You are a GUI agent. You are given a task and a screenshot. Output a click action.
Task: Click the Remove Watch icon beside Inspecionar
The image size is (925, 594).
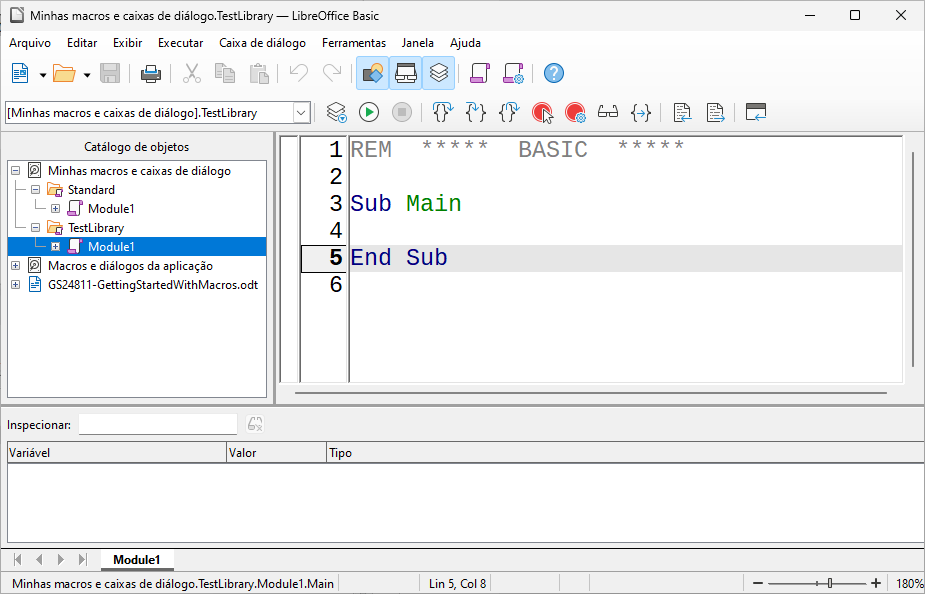tap(255, 424)
